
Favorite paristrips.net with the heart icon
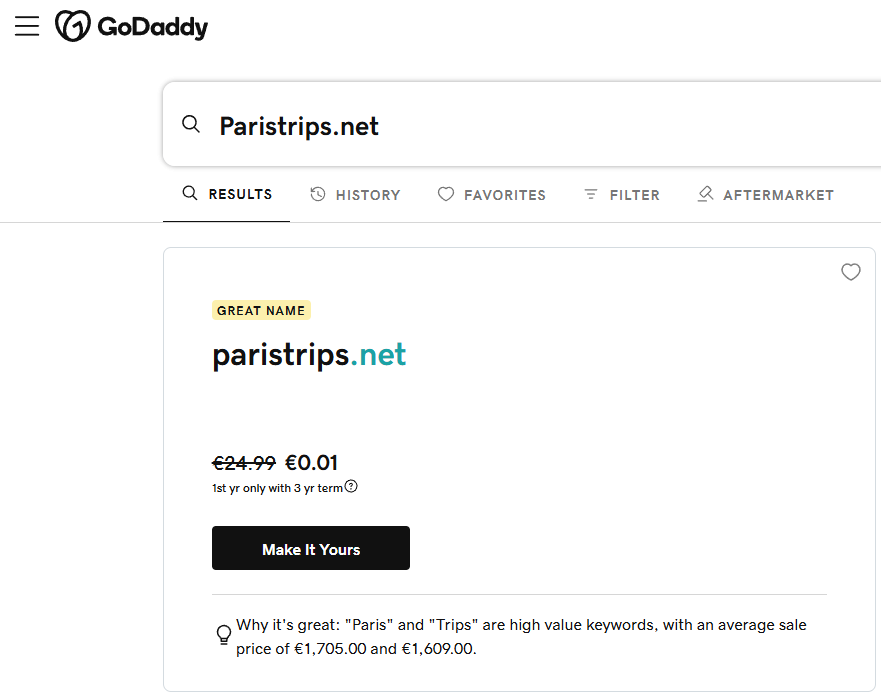[x=851, y=272]
